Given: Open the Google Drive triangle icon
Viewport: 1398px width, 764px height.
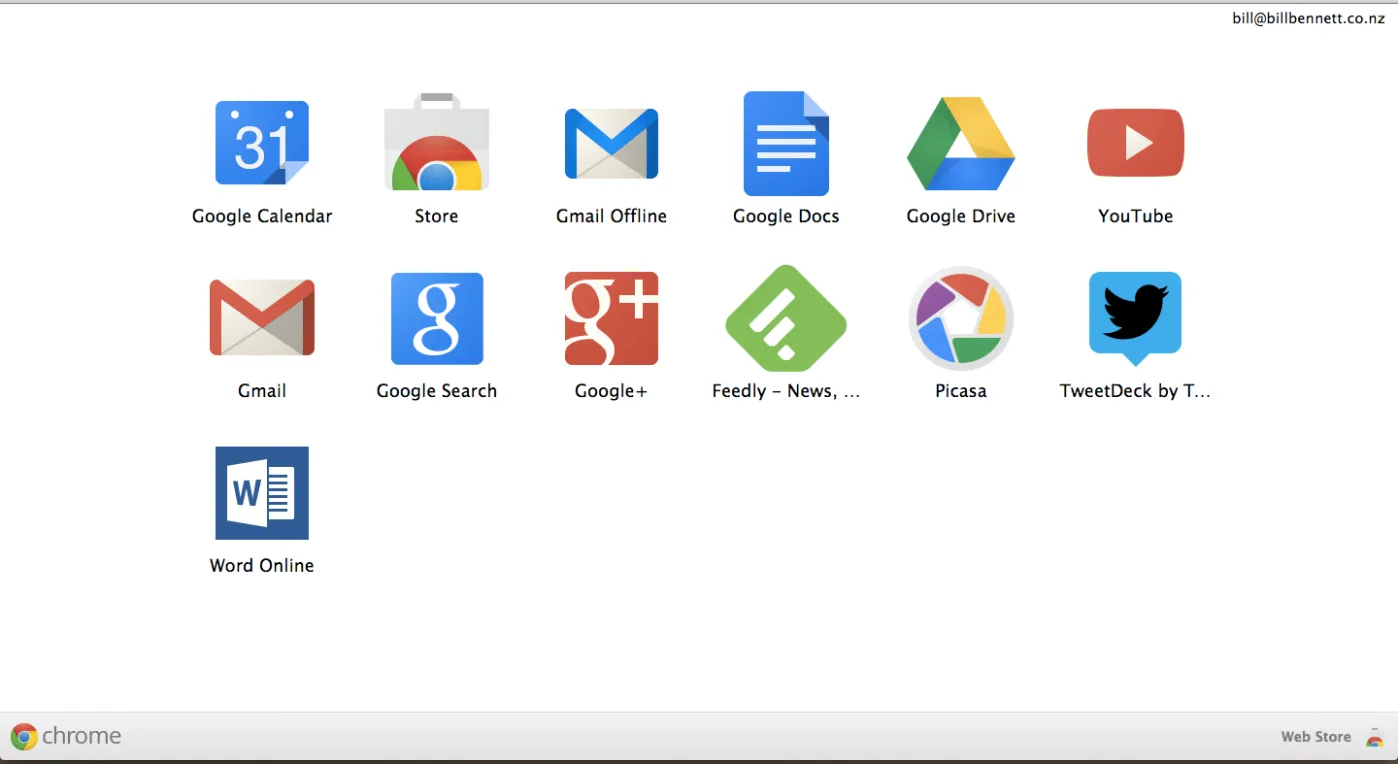Looking at the screenshot, I should [x=961, y=143].
